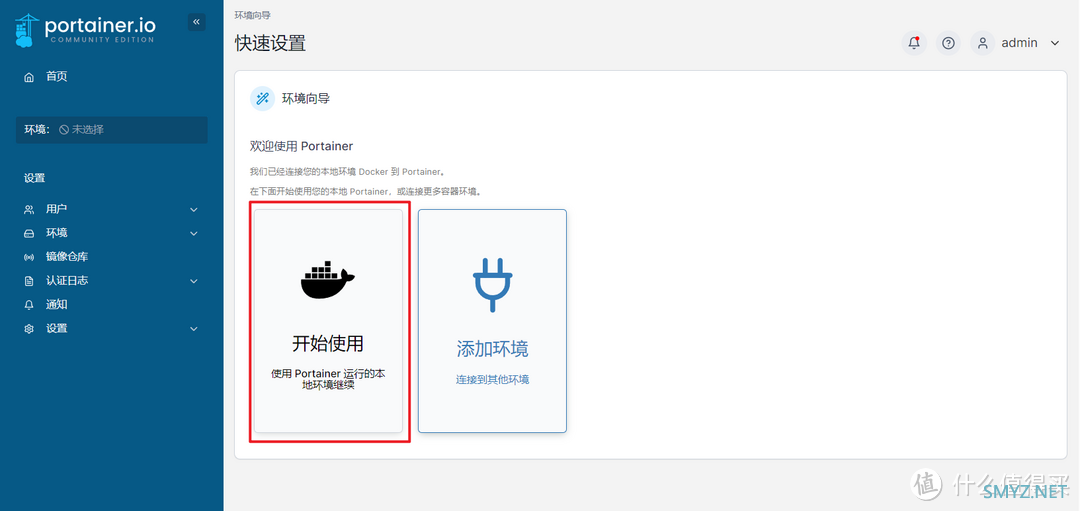The image size is (1080, 511).
Task: Click the 快速设置 page title
Action: point(270,43)
